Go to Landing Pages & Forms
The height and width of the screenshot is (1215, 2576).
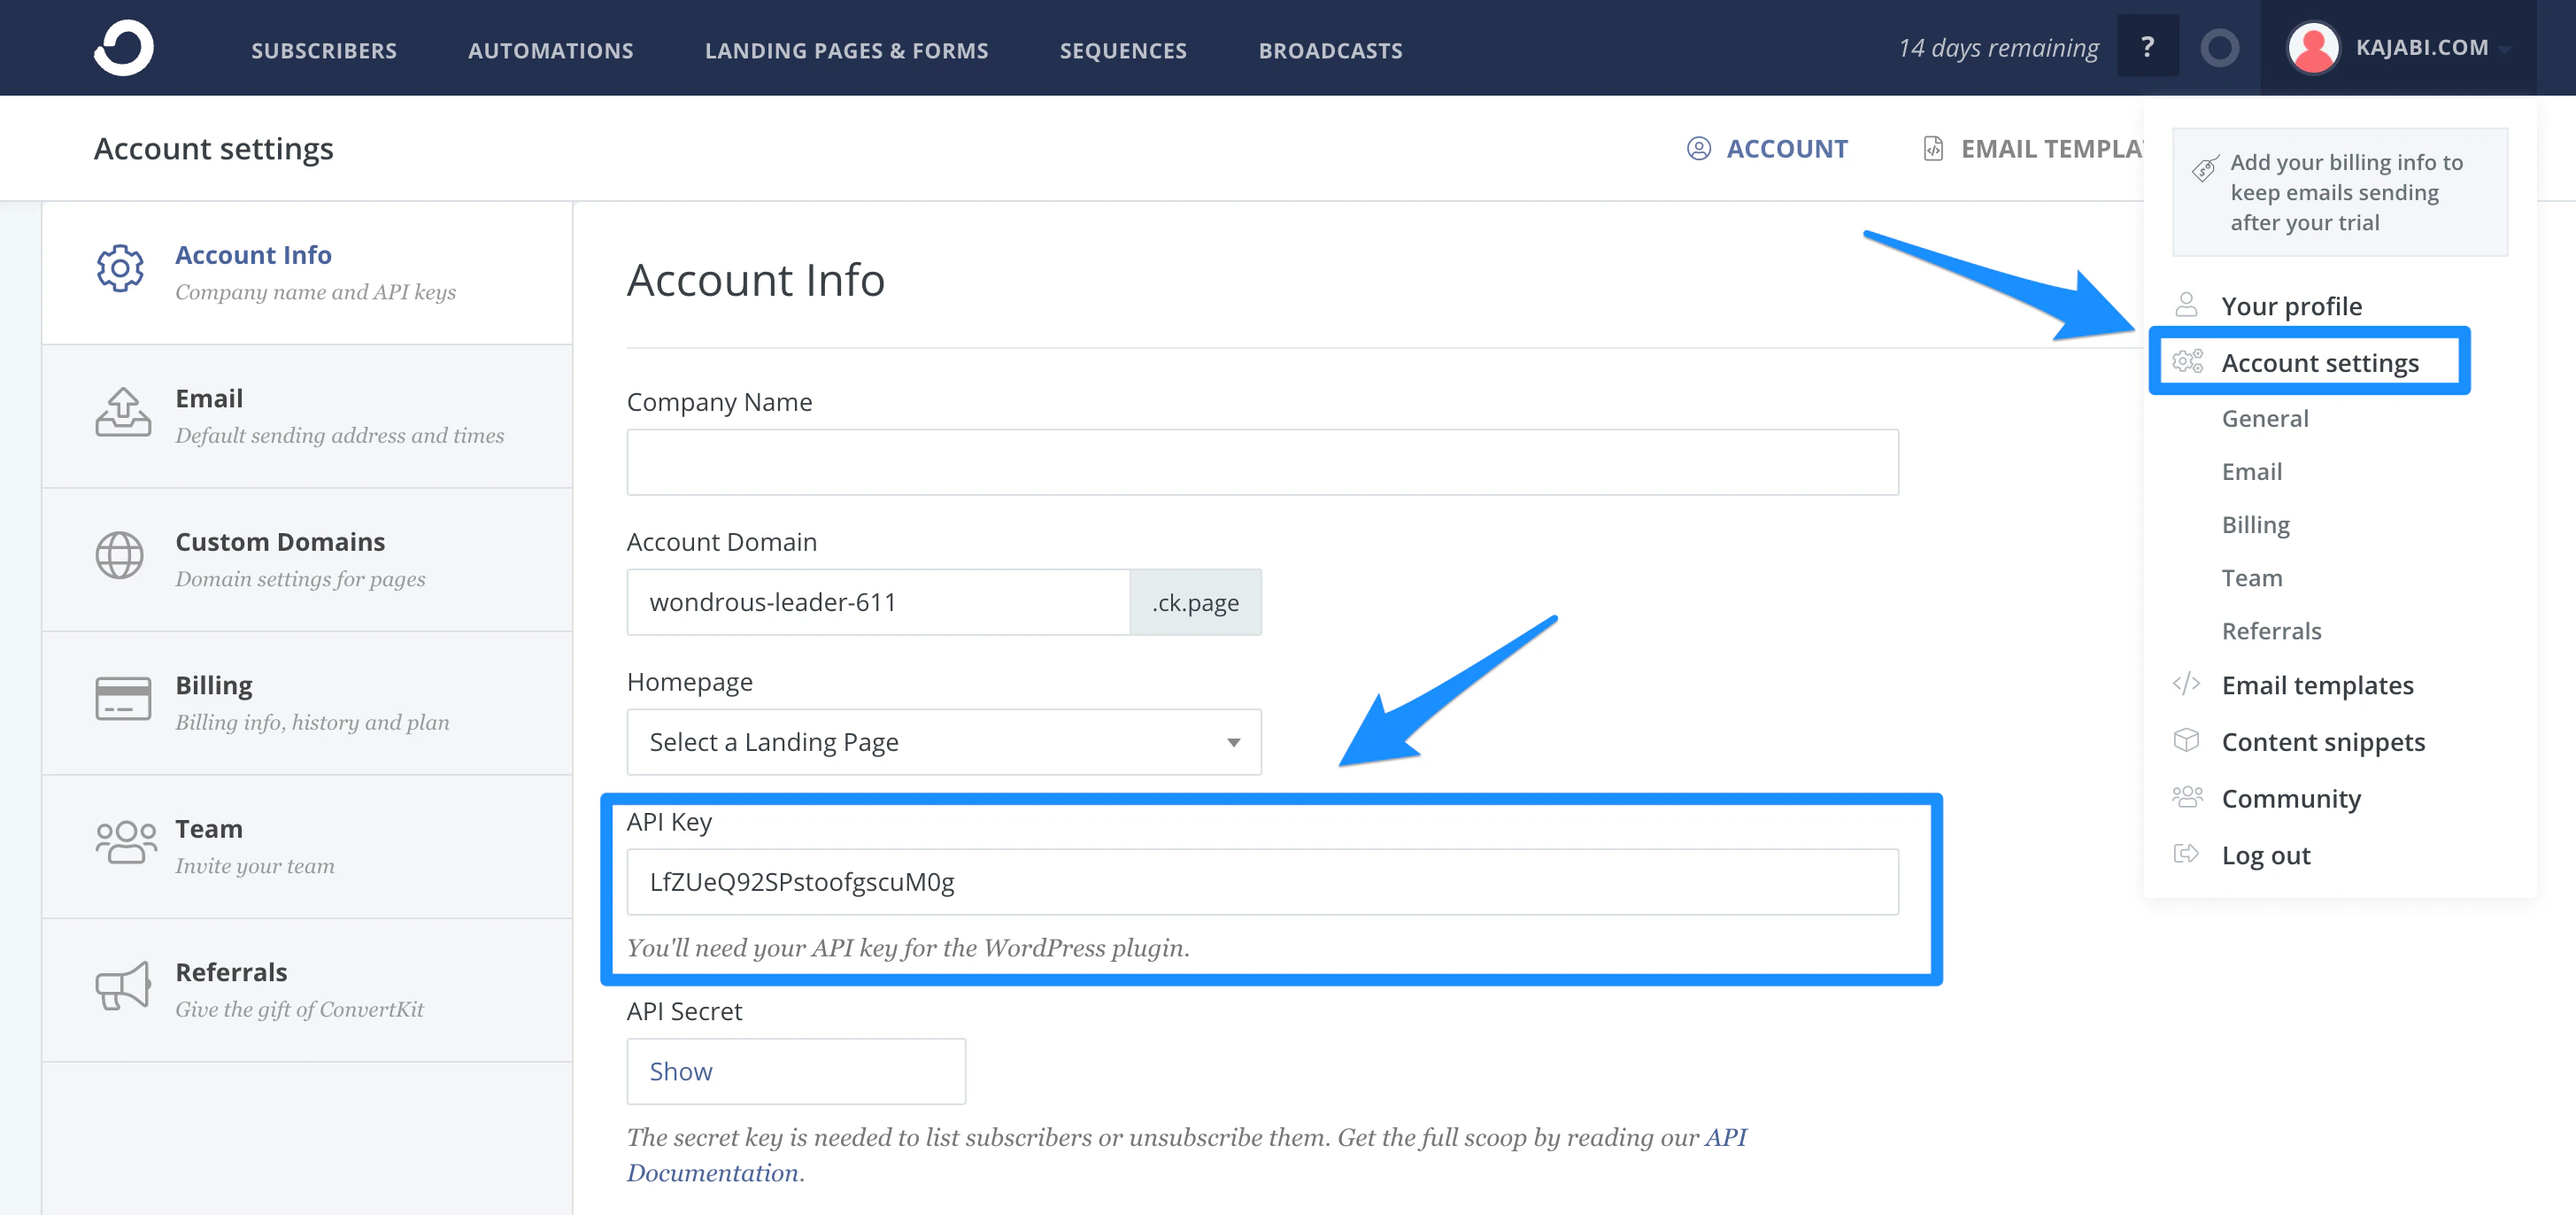pos(846,50)
